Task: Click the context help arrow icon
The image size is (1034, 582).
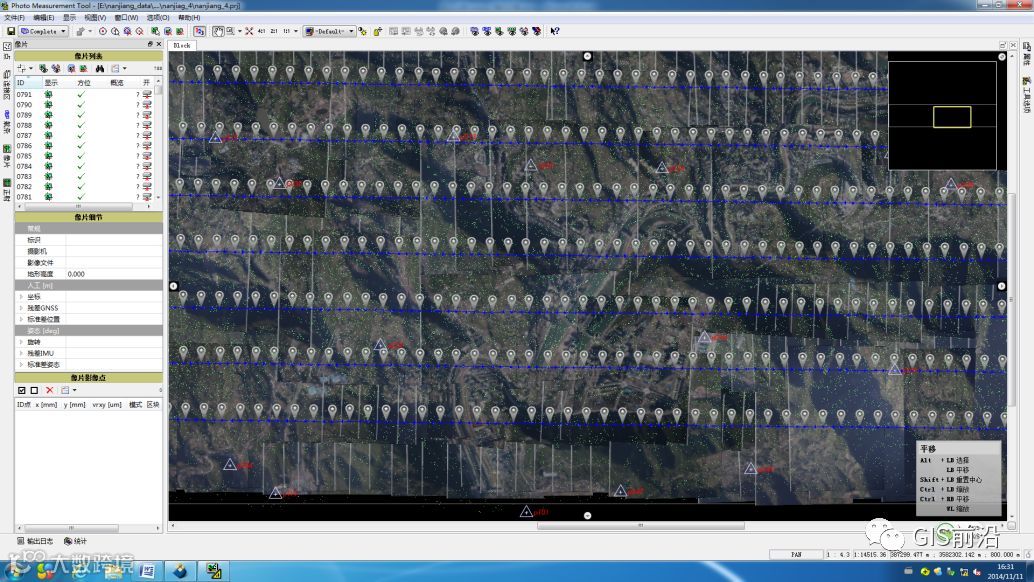Action: click(x=555, y=31)
